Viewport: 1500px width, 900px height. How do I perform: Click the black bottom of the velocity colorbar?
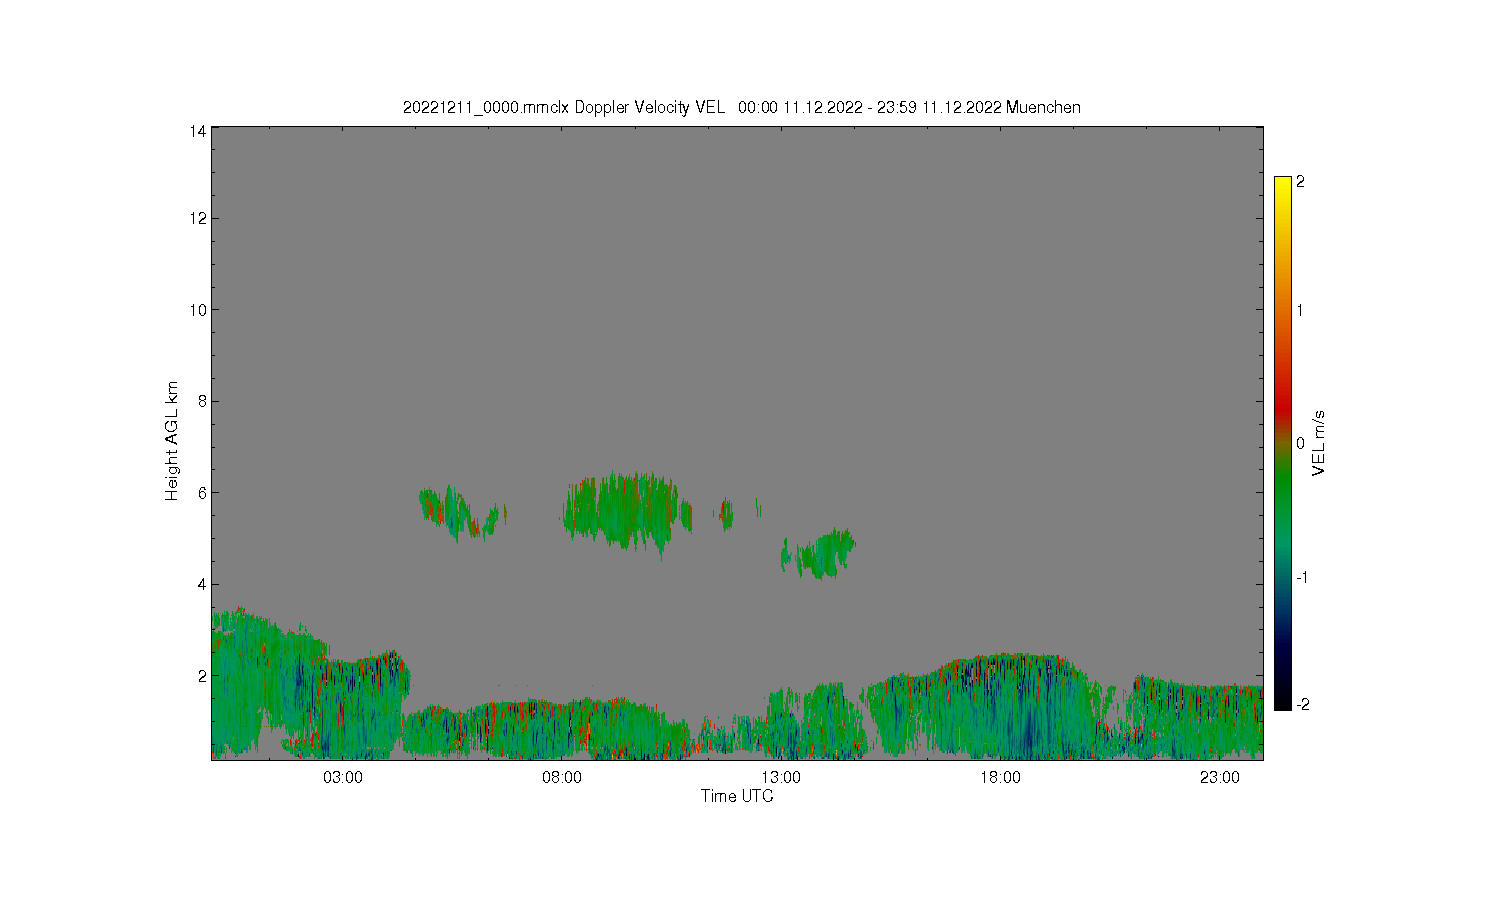[1283, 702]
